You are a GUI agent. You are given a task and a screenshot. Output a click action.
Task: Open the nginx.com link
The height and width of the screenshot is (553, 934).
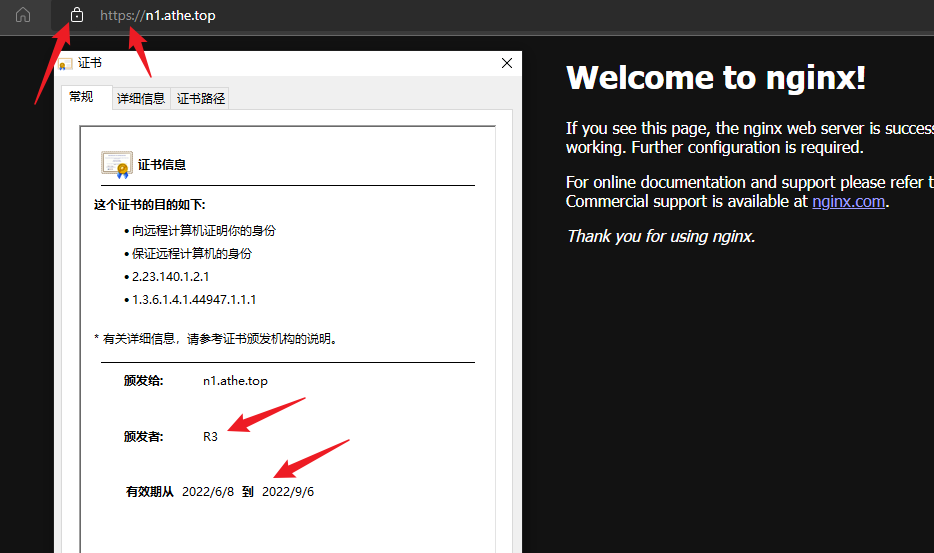click(848, 202)
